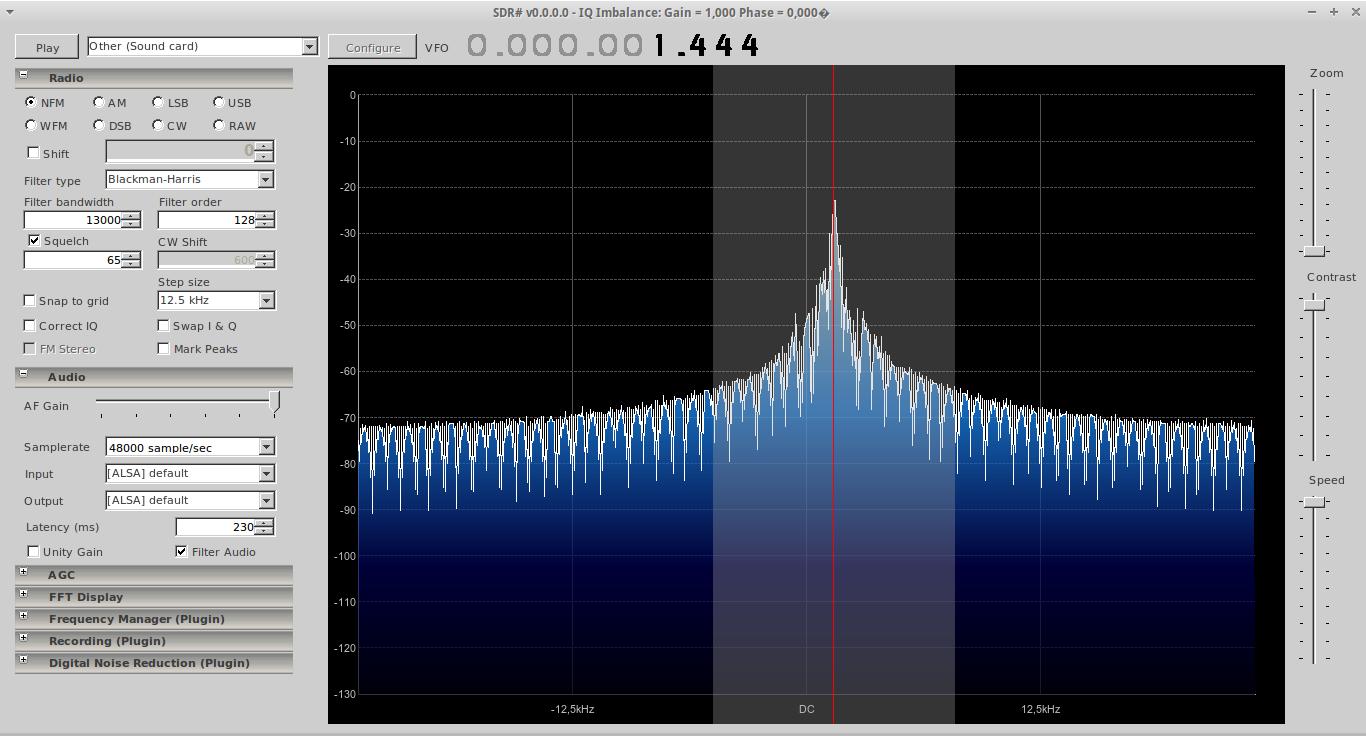Open the Configure button
The height and width of the screenshot is (736, 1366).
pyautogui.click(x=372, y=47)
